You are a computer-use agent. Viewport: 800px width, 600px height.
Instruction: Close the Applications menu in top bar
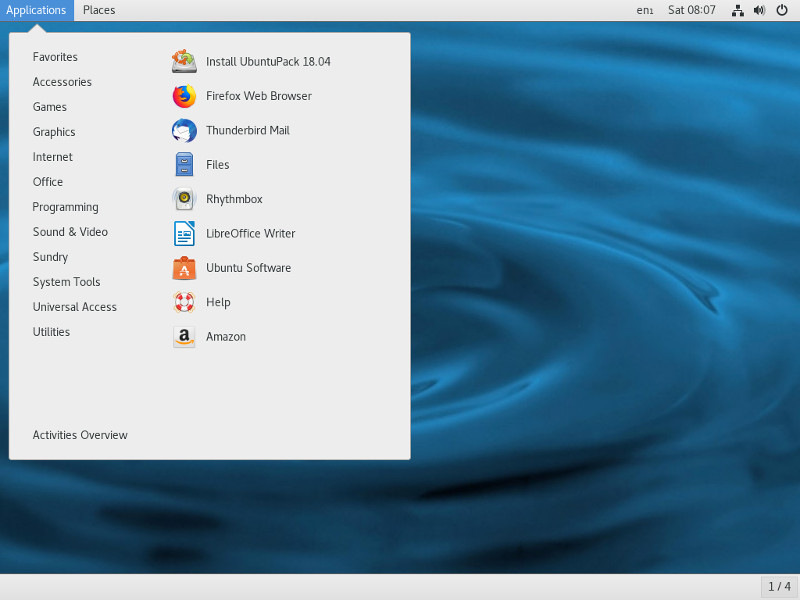pos(36,10)
